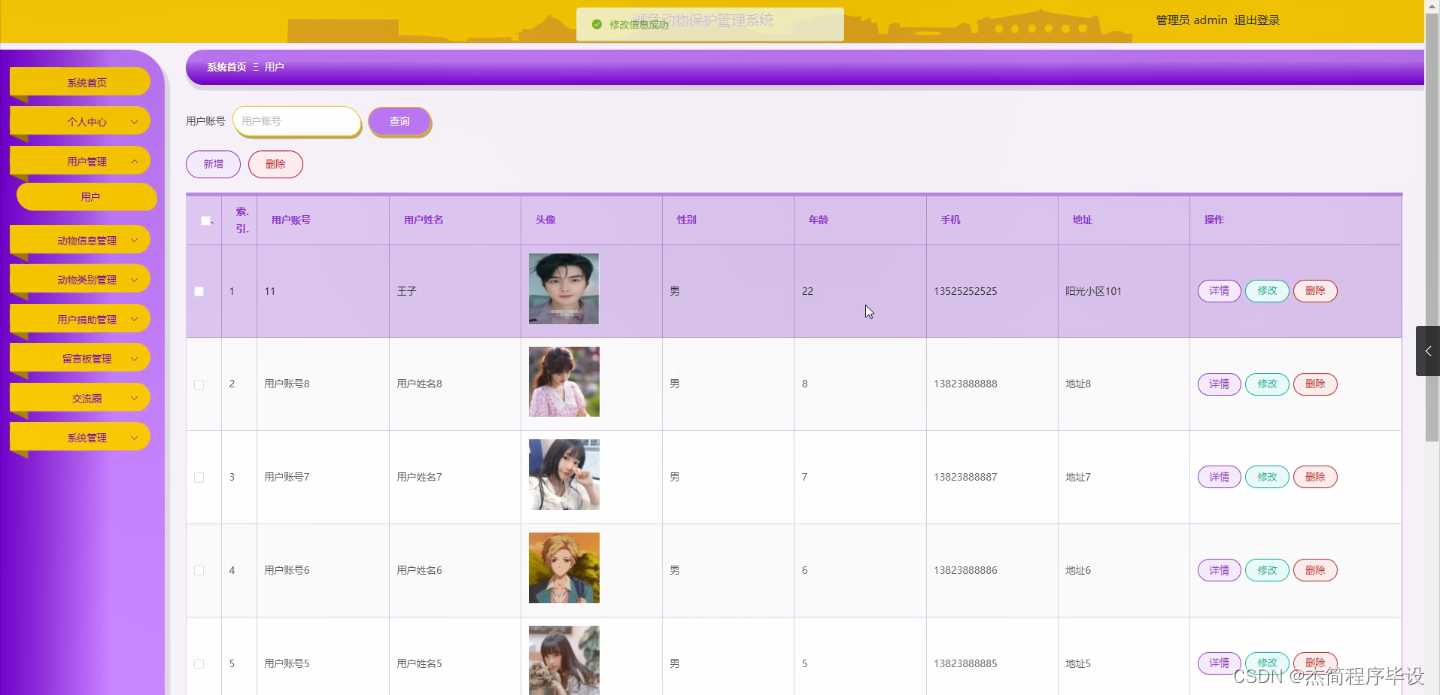Open 详情 for 用户账号5
The image size is (1440, 695).
point(1219,663)
